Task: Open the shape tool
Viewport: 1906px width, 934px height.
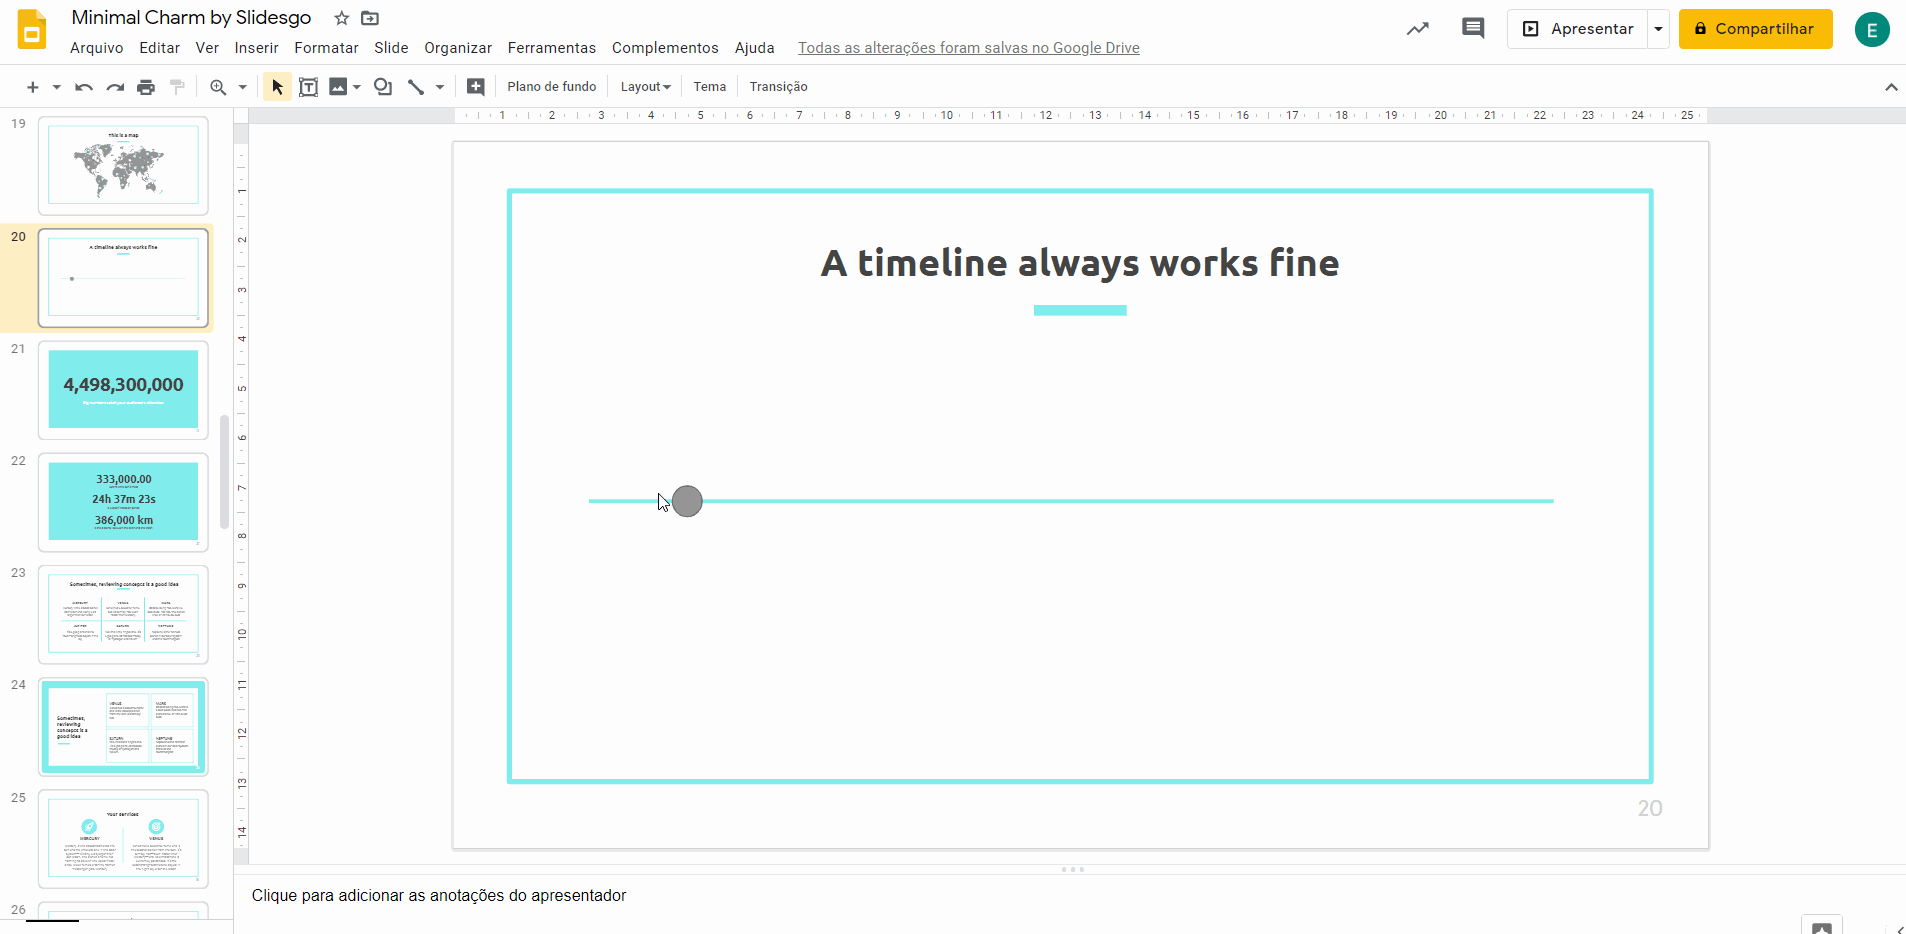Action: 383,87
